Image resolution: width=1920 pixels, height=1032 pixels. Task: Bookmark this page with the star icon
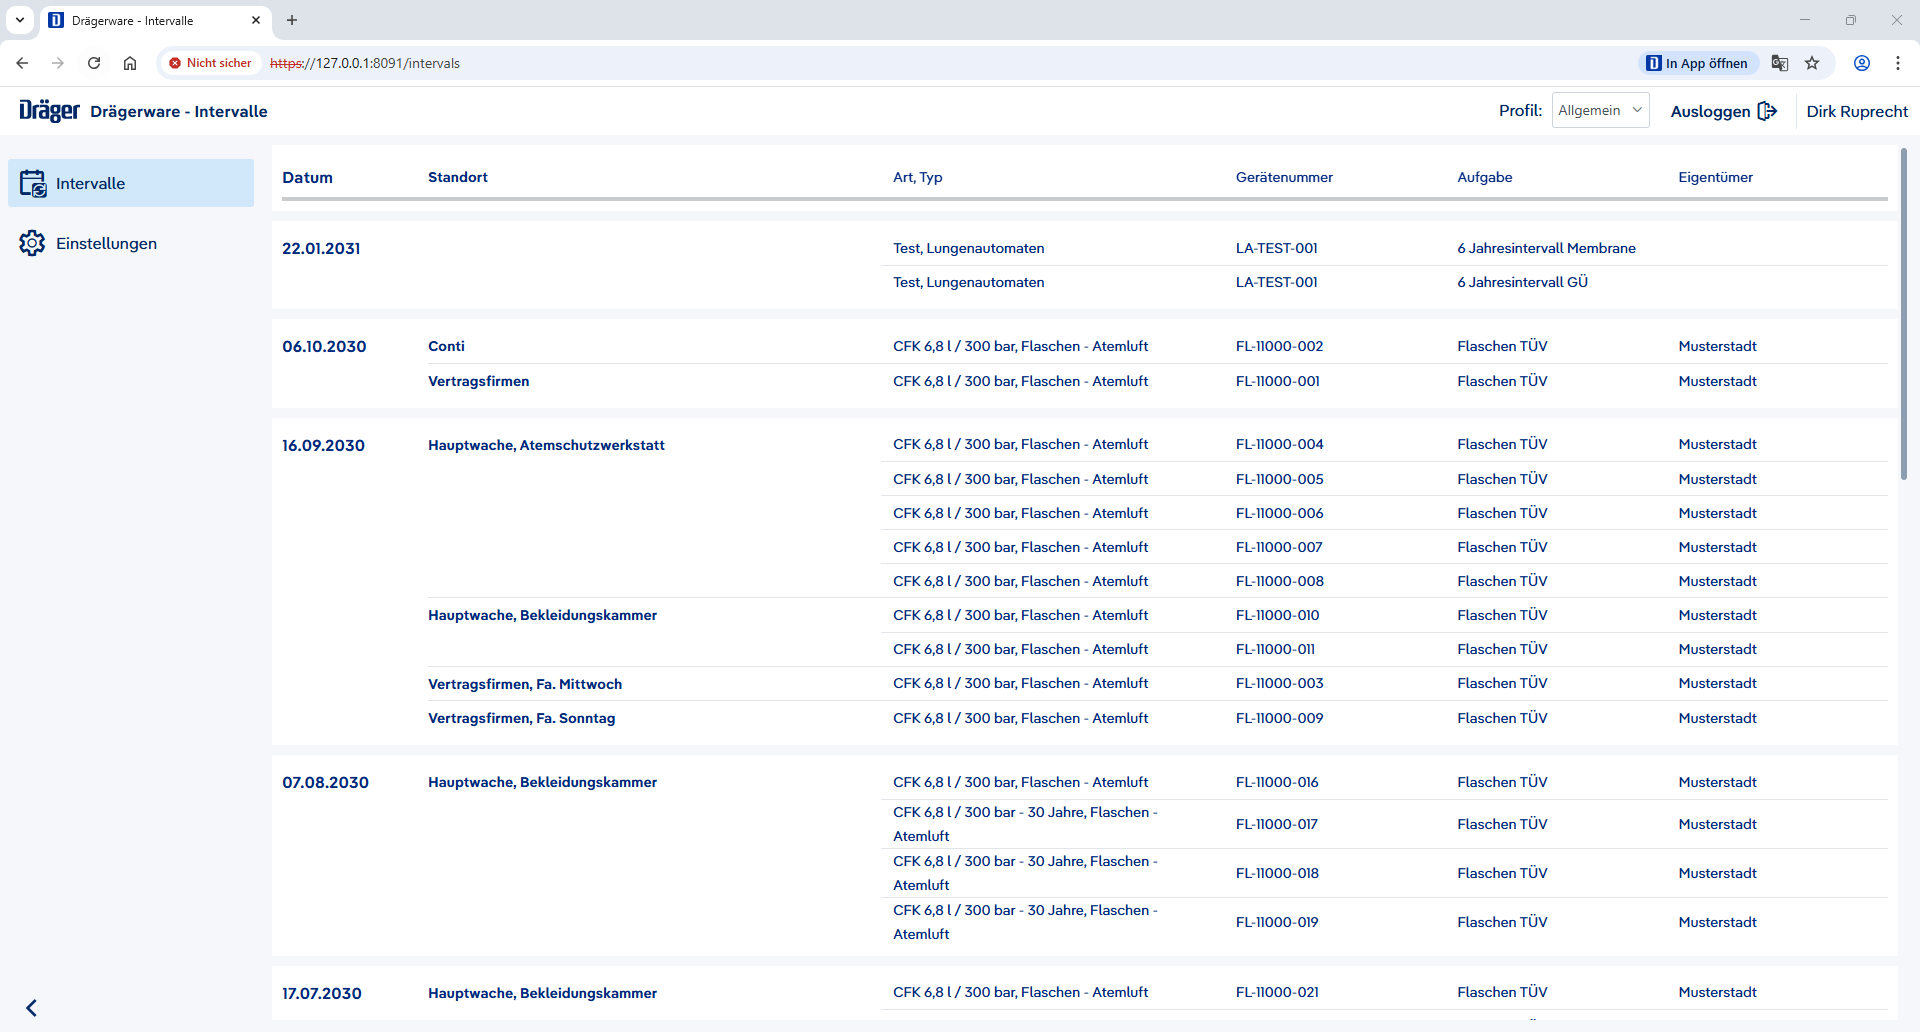pos(1812,63)
